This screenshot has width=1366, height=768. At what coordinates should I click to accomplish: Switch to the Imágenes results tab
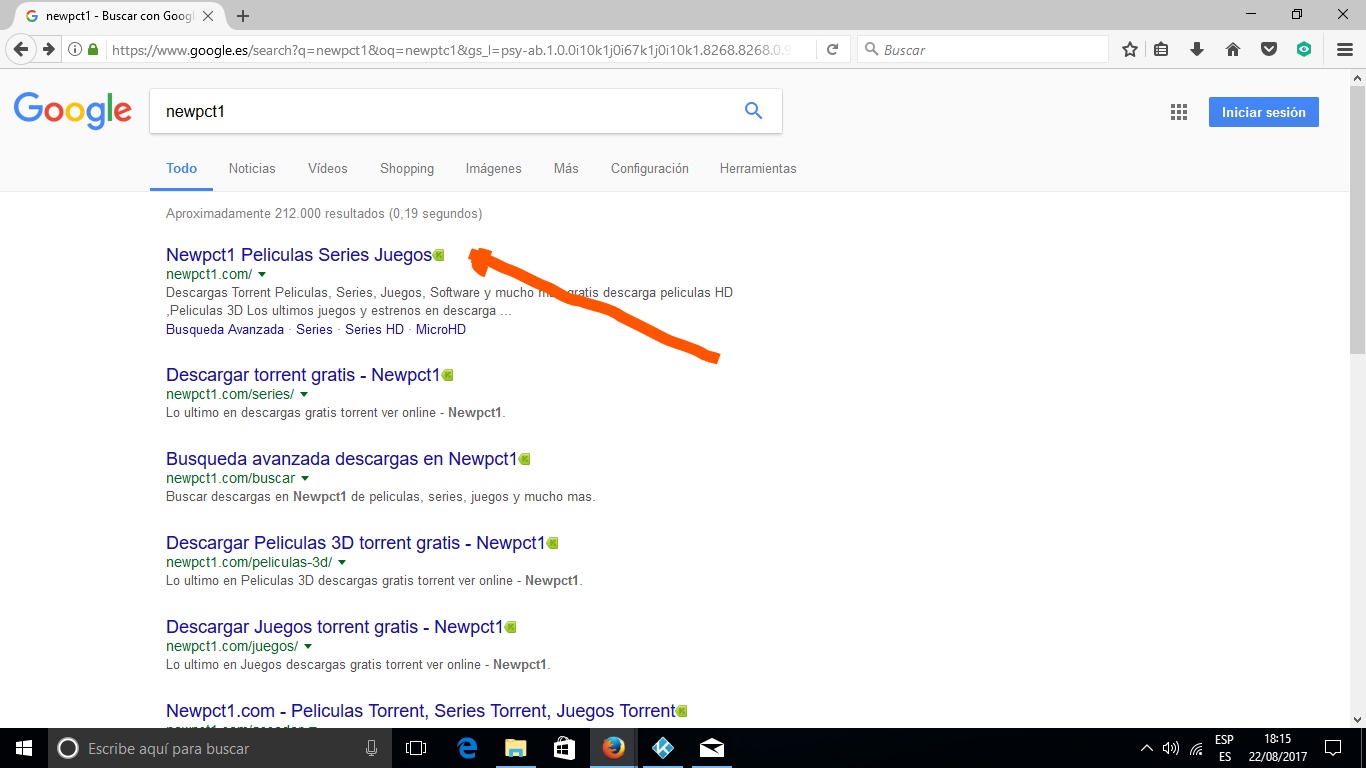(494, 168)
